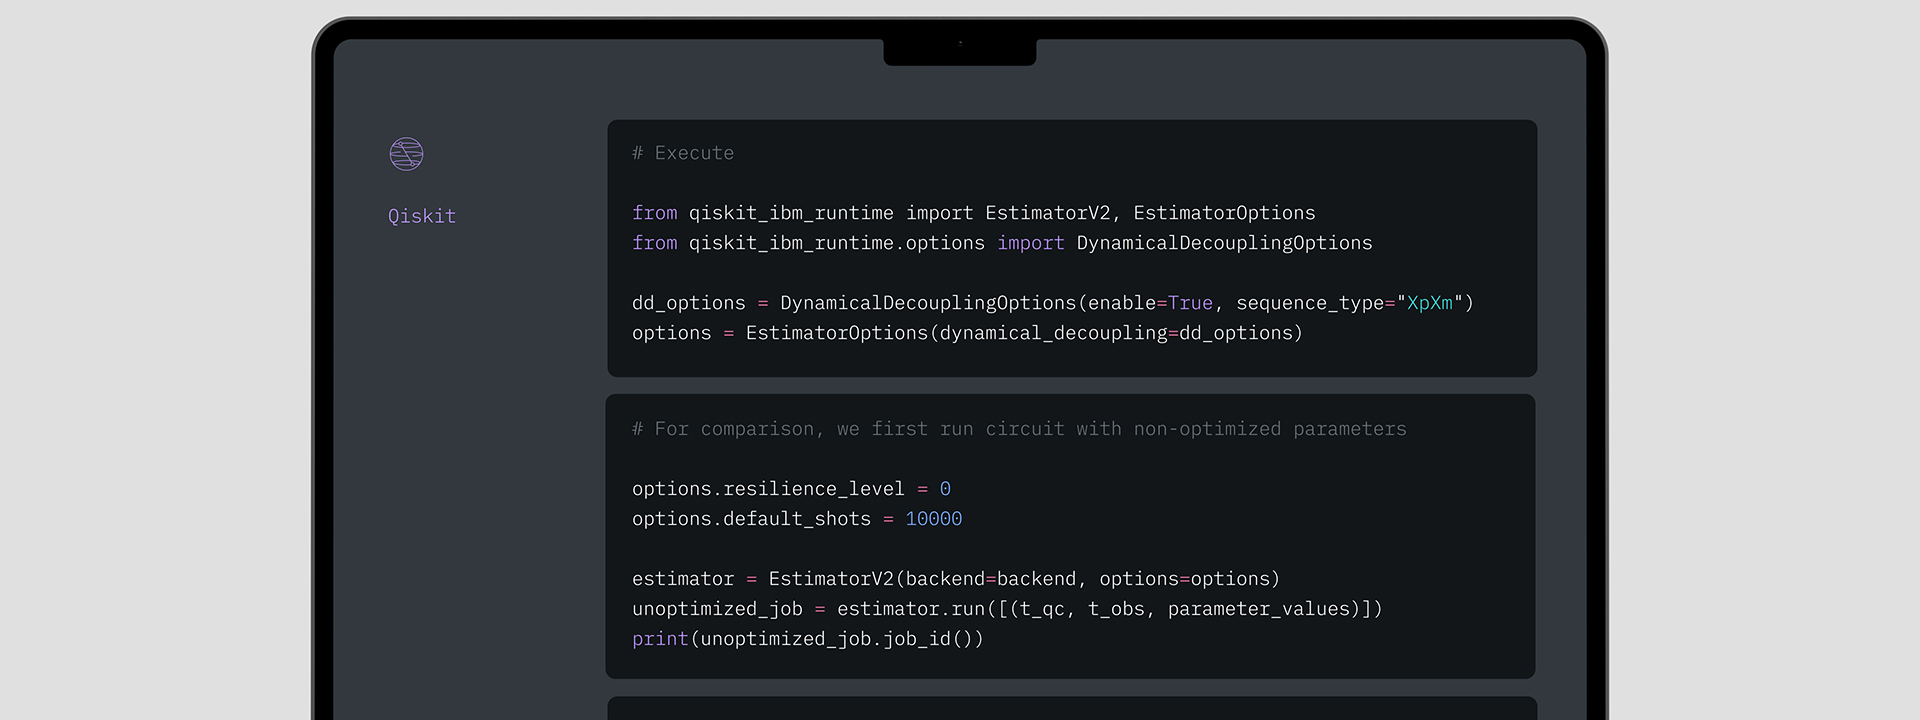Click the True value of the enable argument

coord(1190,303)
